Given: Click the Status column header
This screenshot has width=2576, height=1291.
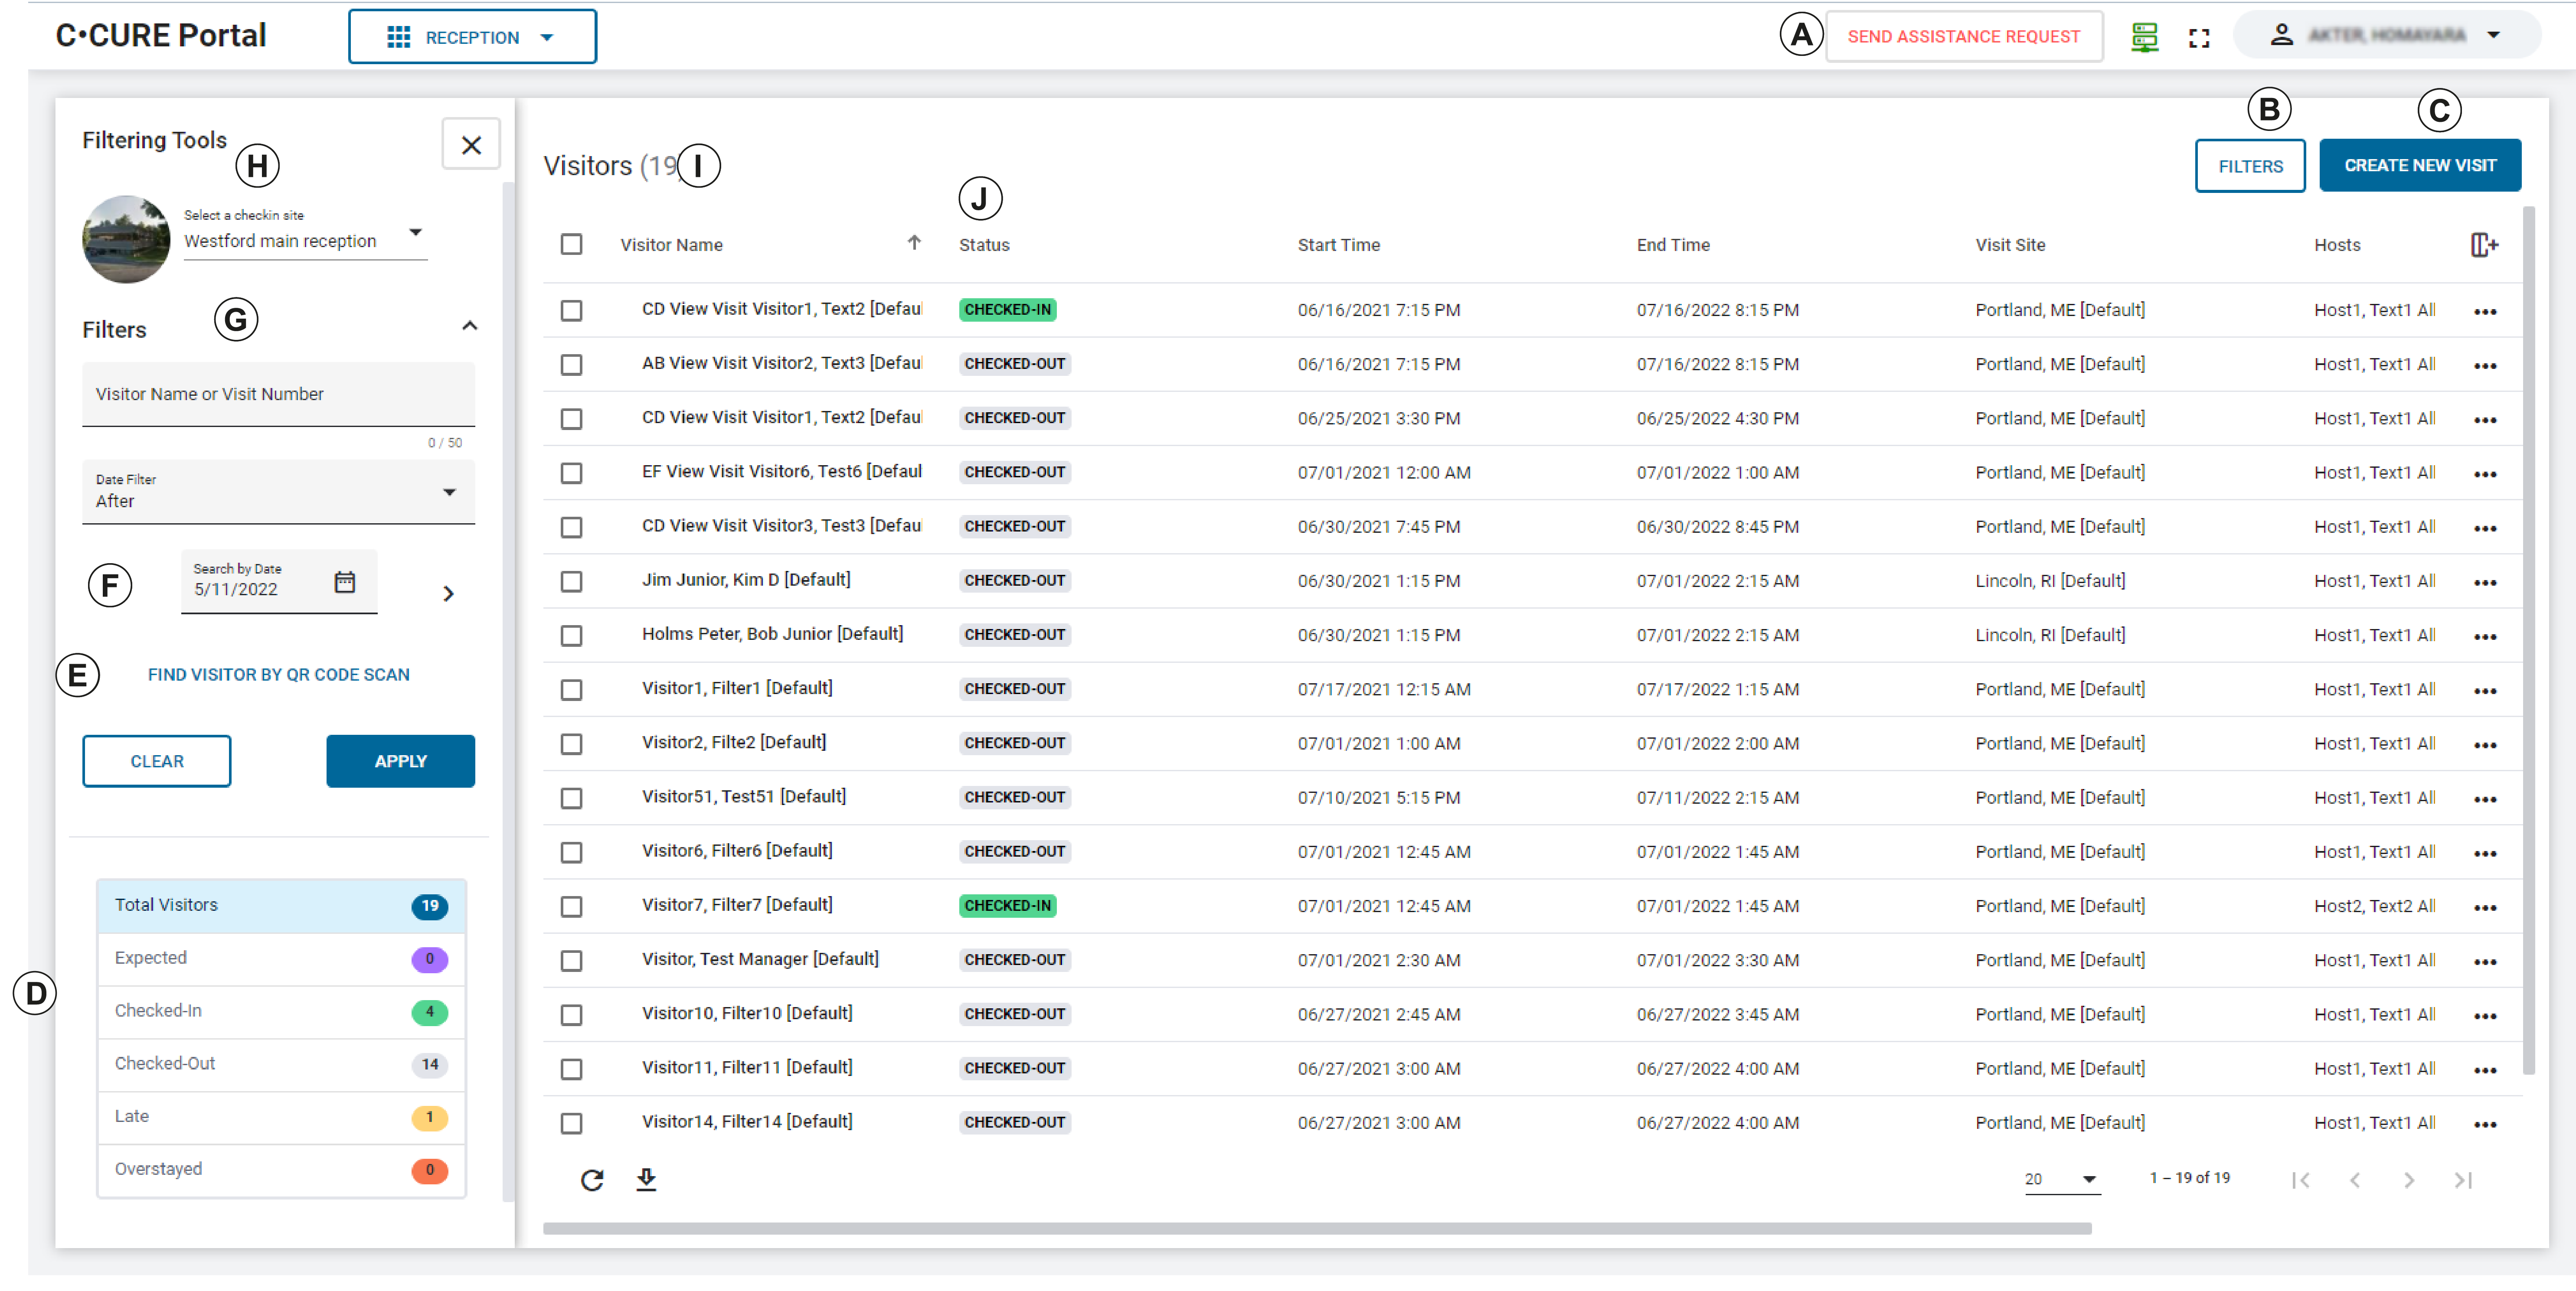Looking at the screenshot, I should pos(984,245).
